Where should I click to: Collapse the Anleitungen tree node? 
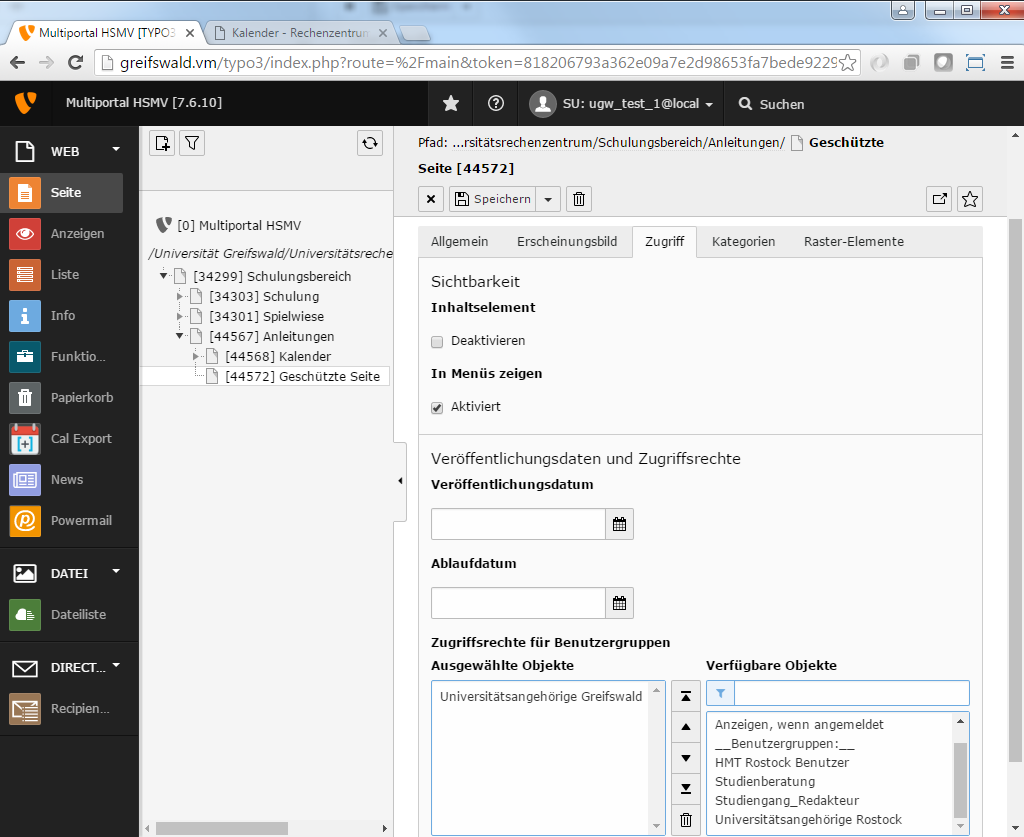click(180, 336)
